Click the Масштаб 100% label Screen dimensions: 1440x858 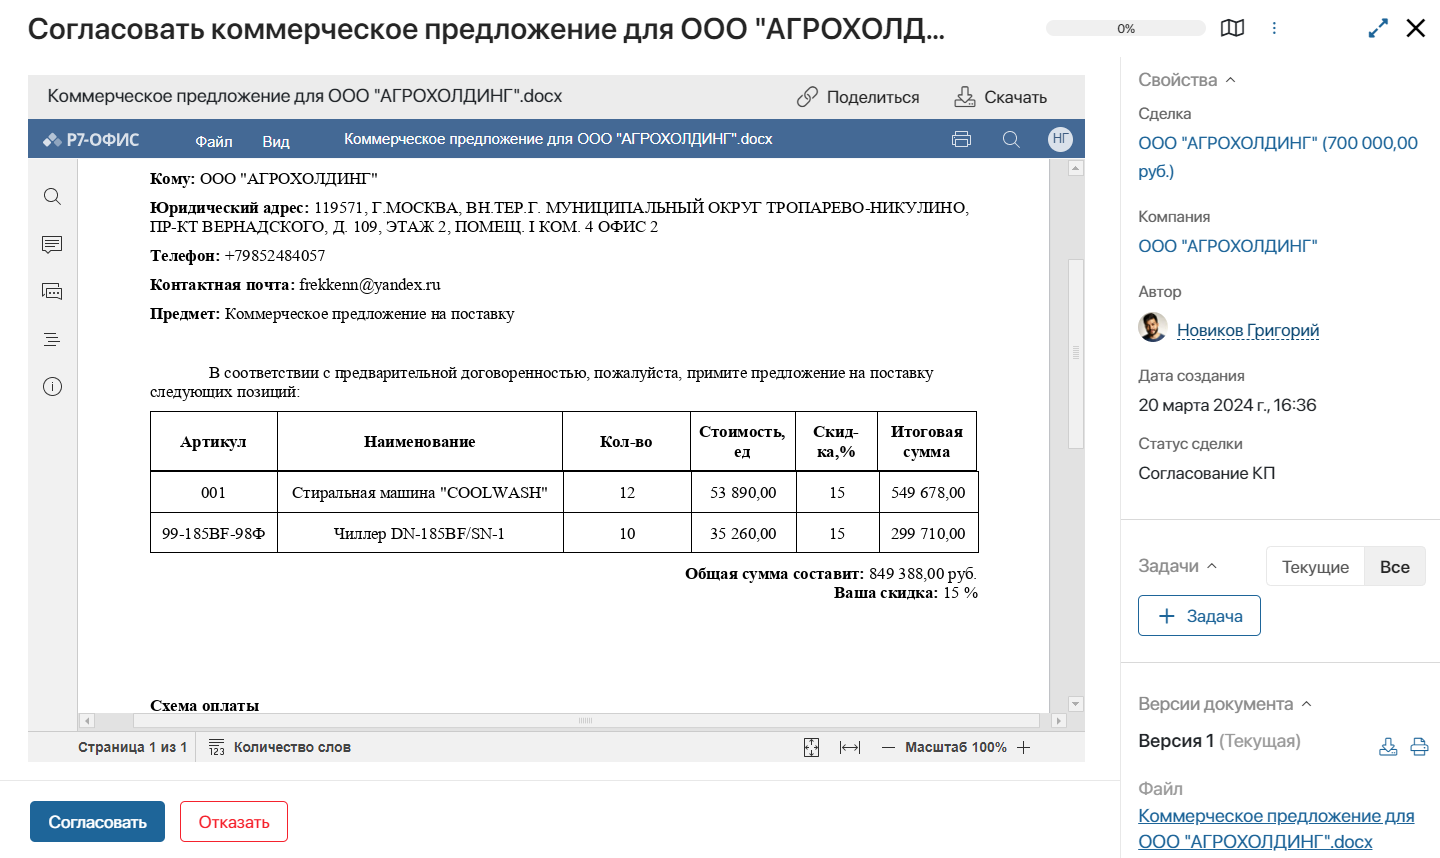click(956, 747)
